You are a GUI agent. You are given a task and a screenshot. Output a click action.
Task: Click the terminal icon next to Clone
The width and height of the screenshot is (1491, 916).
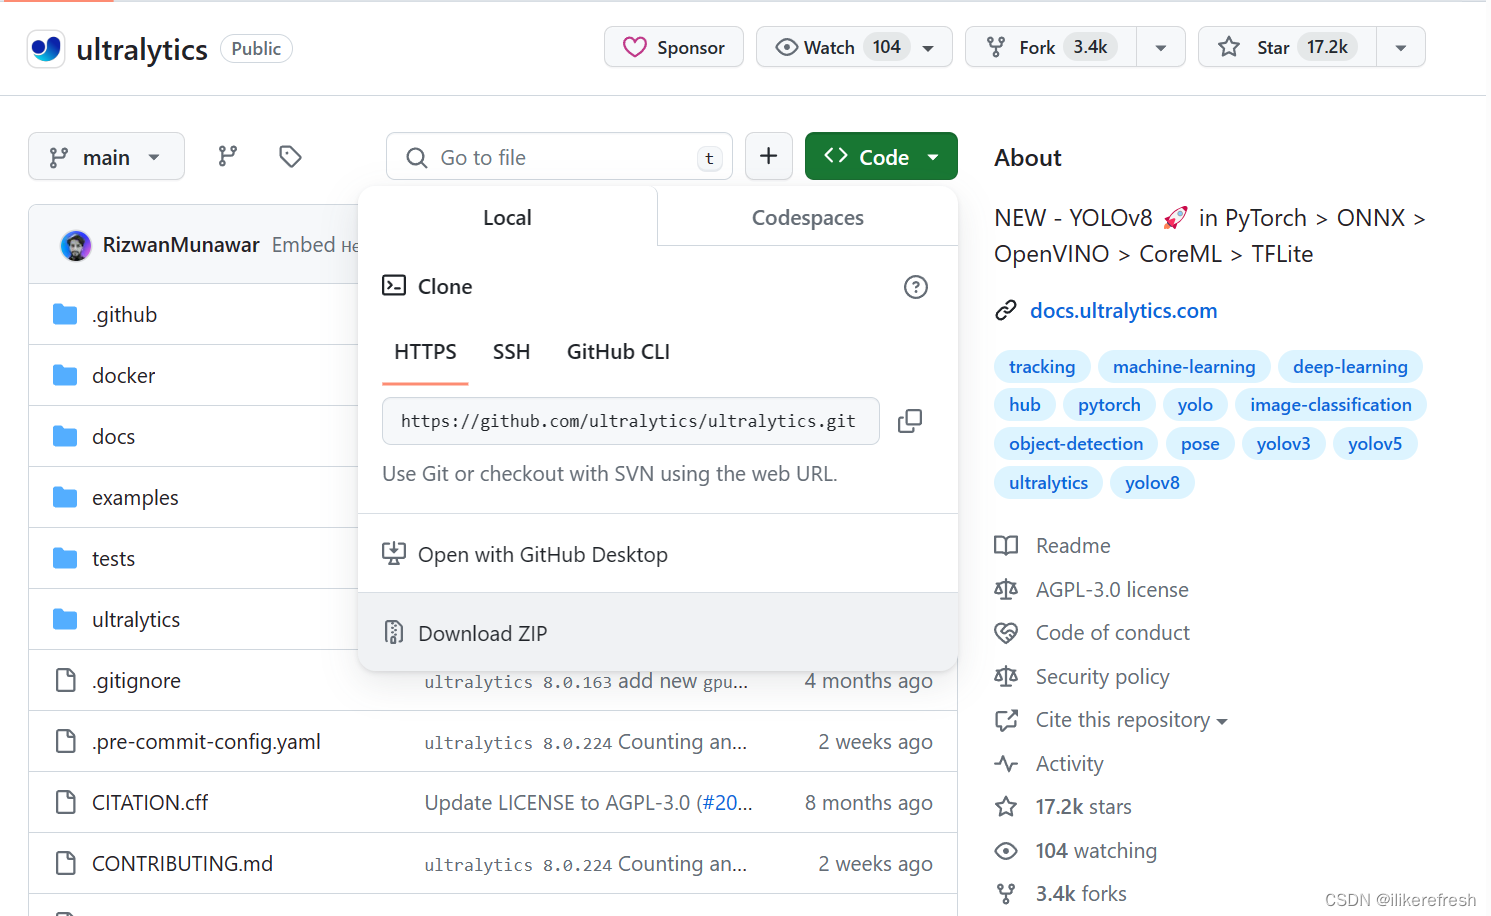pyautogui.click(x=394, y=286)
